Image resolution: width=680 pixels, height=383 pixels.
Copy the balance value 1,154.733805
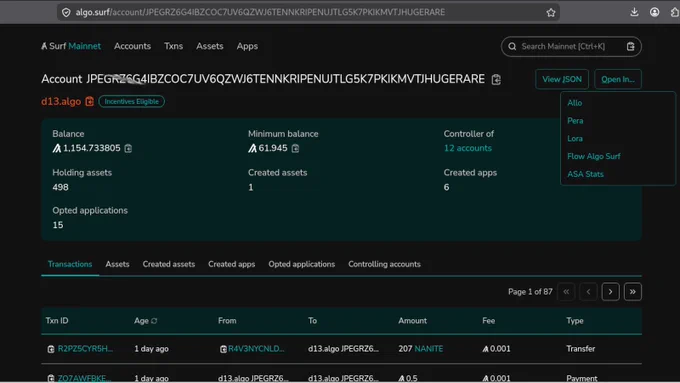pyautogui.click(x=128, y=148)
